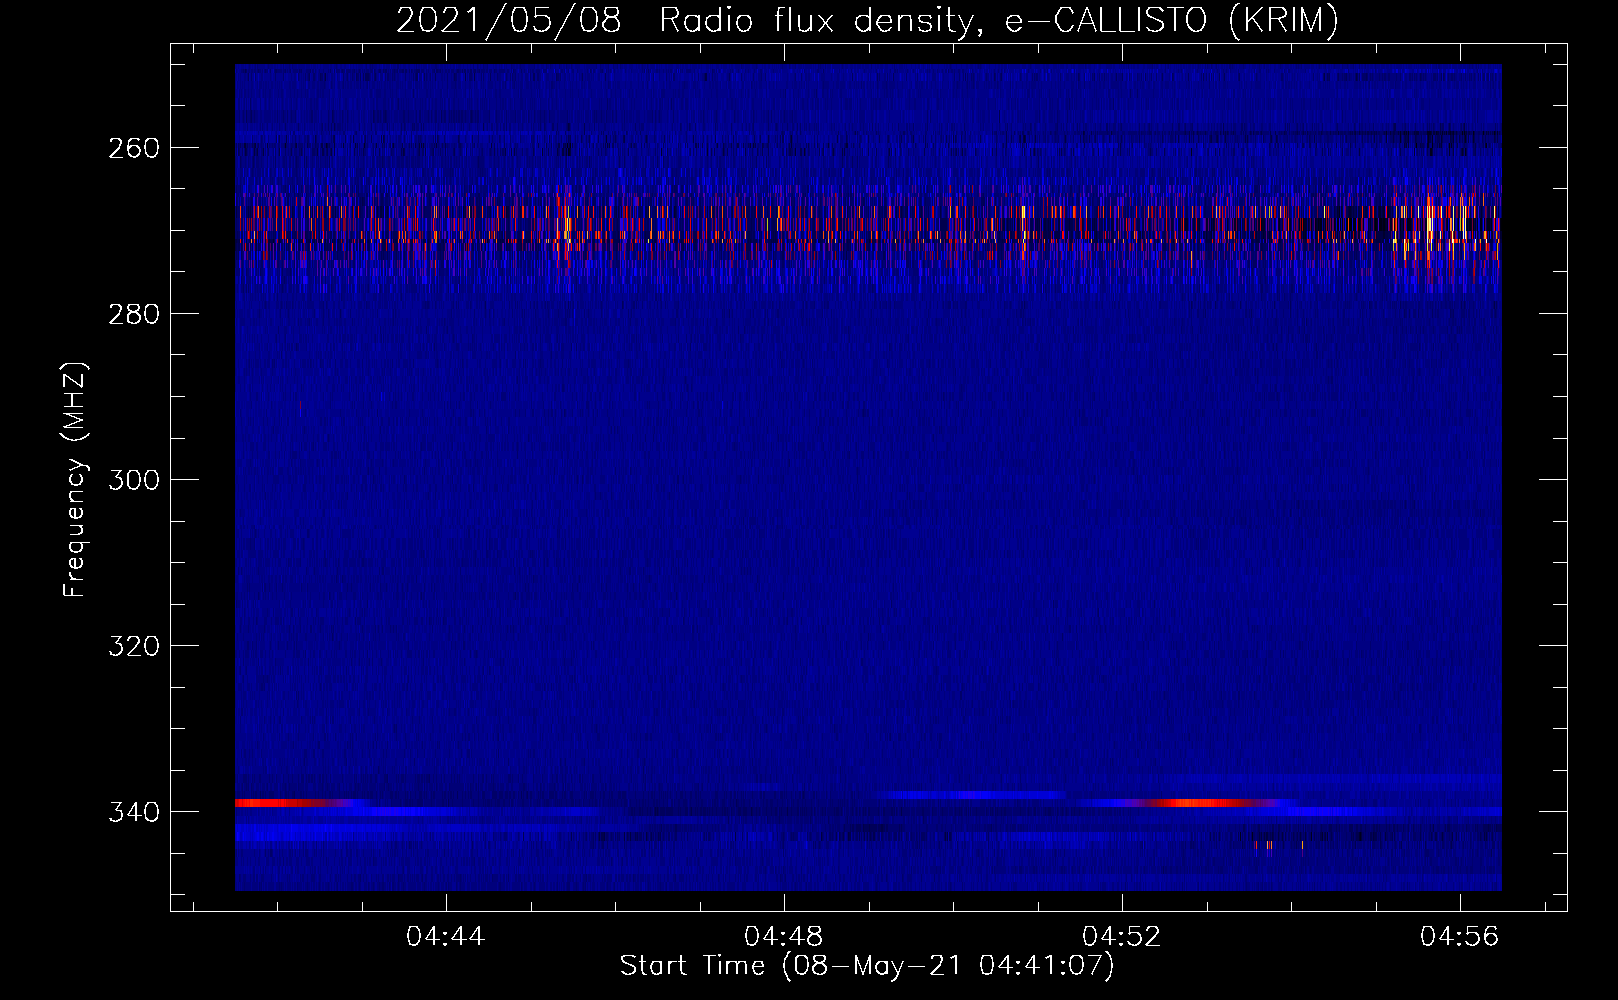Click the plot title '2021/05/08 Radio flux density, e-CALLISTO (KRIM)'

867,20
